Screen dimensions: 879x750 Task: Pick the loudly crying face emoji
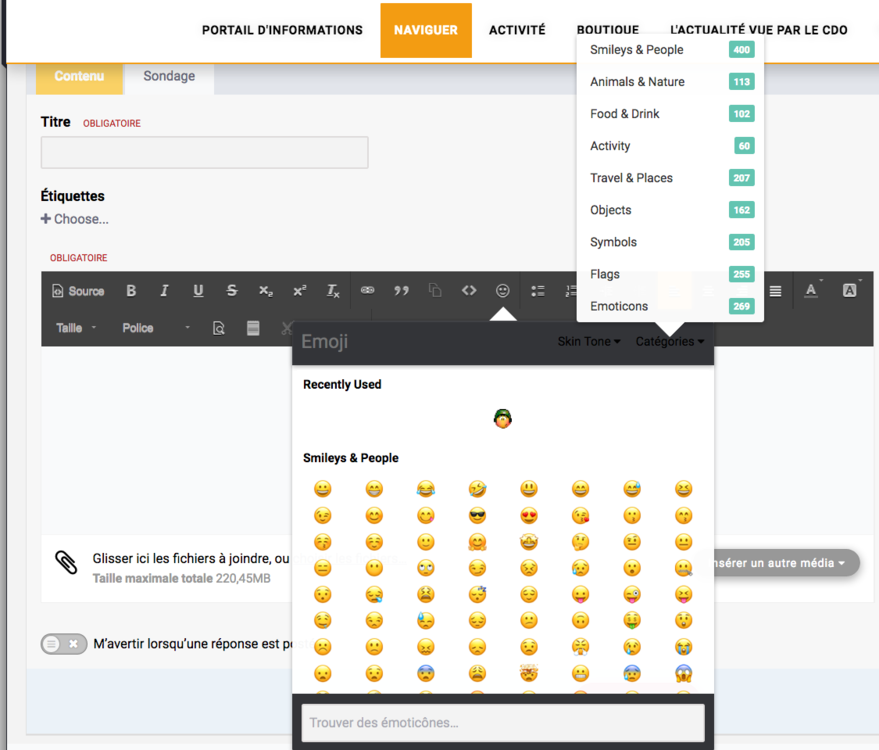(683, 647)
